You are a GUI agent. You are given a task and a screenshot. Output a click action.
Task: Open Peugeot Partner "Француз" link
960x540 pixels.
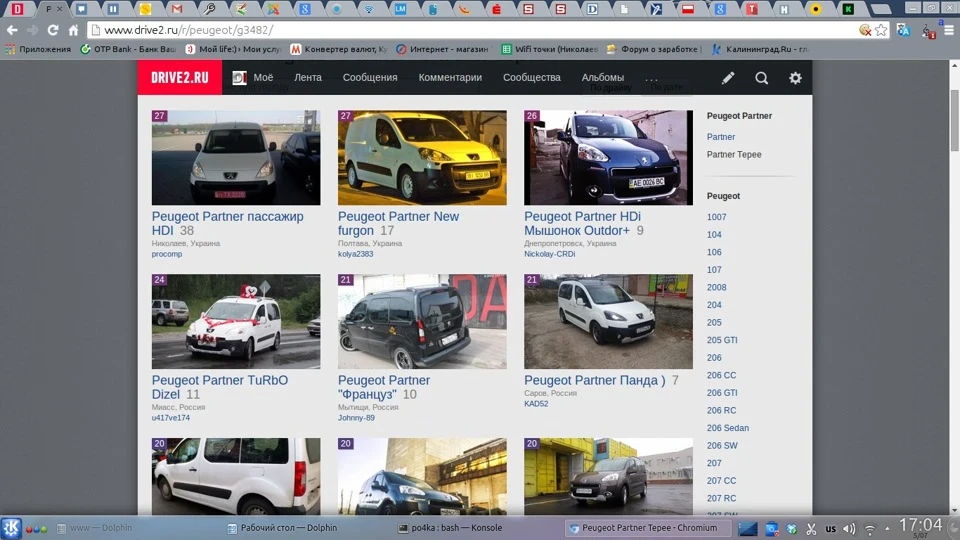pyautogui.click(x=384, y=387)
